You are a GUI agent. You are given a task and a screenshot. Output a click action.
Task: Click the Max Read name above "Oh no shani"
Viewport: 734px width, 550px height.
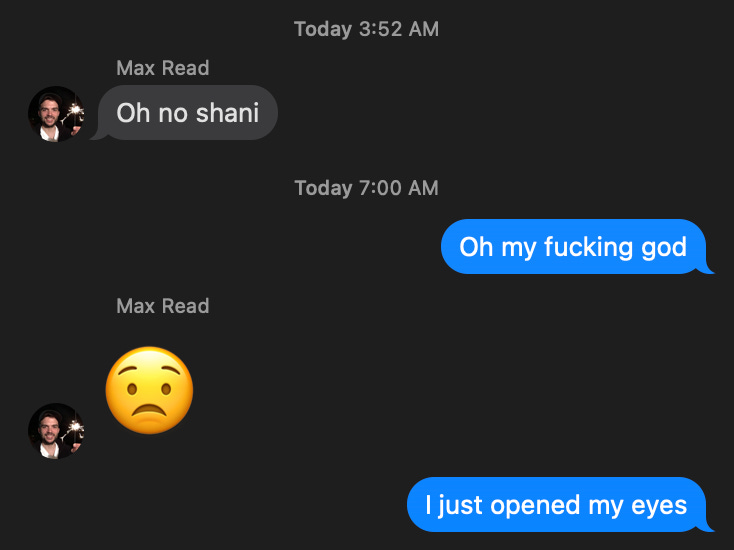point(162,68)
